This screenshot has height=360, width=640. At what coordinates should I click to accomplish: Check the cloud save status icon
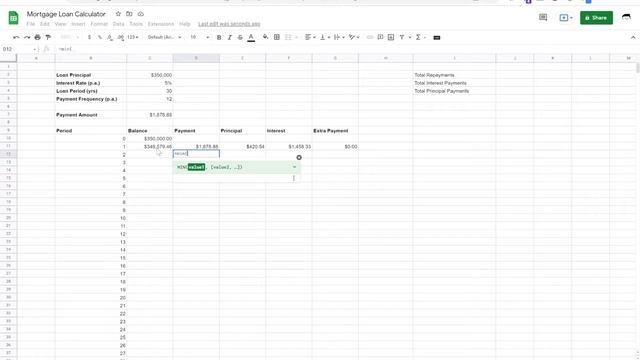140,14
